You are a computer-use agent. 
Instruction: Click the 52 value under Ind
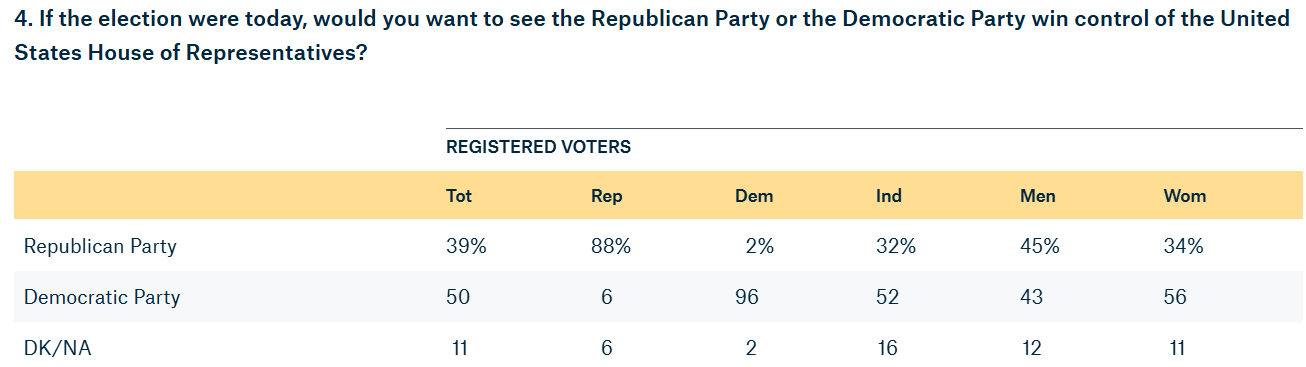point(888,297)
